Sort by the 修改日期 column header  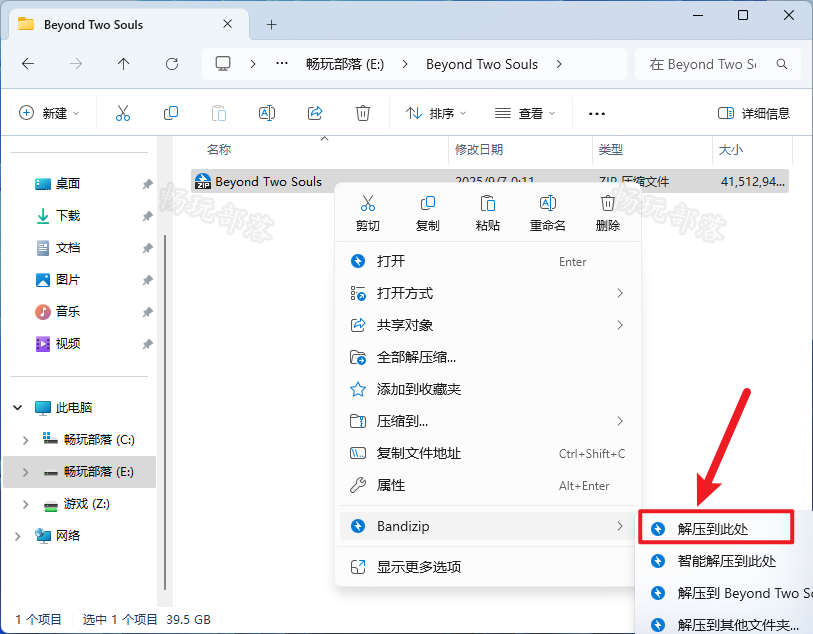click(479, 150)
